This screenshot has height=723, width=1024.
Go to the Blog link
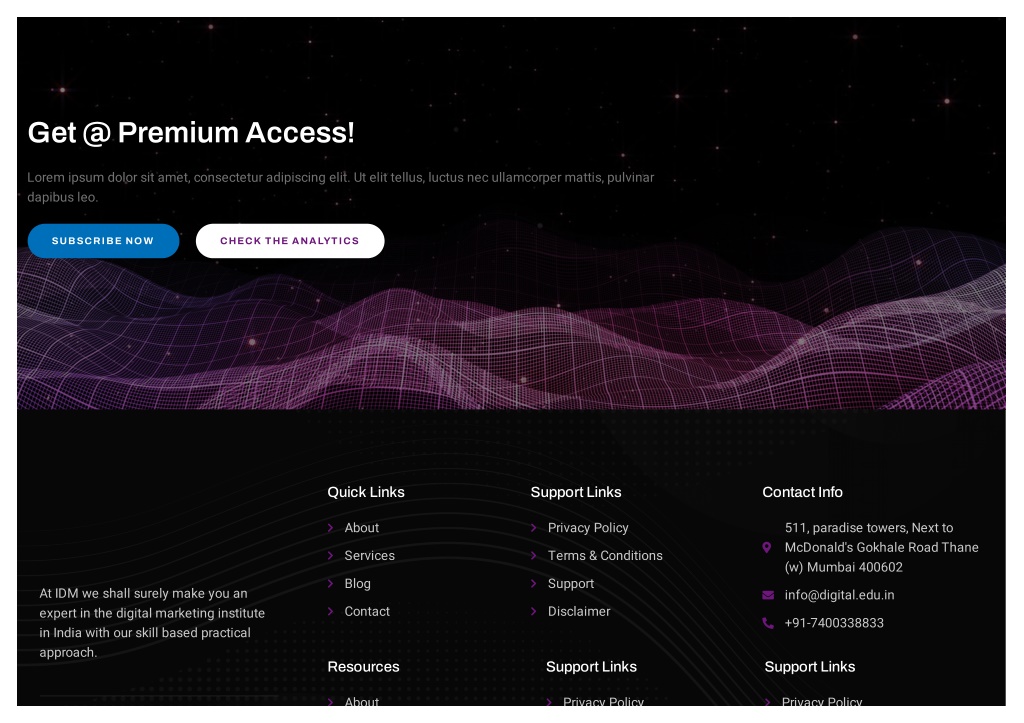point(357,584)
